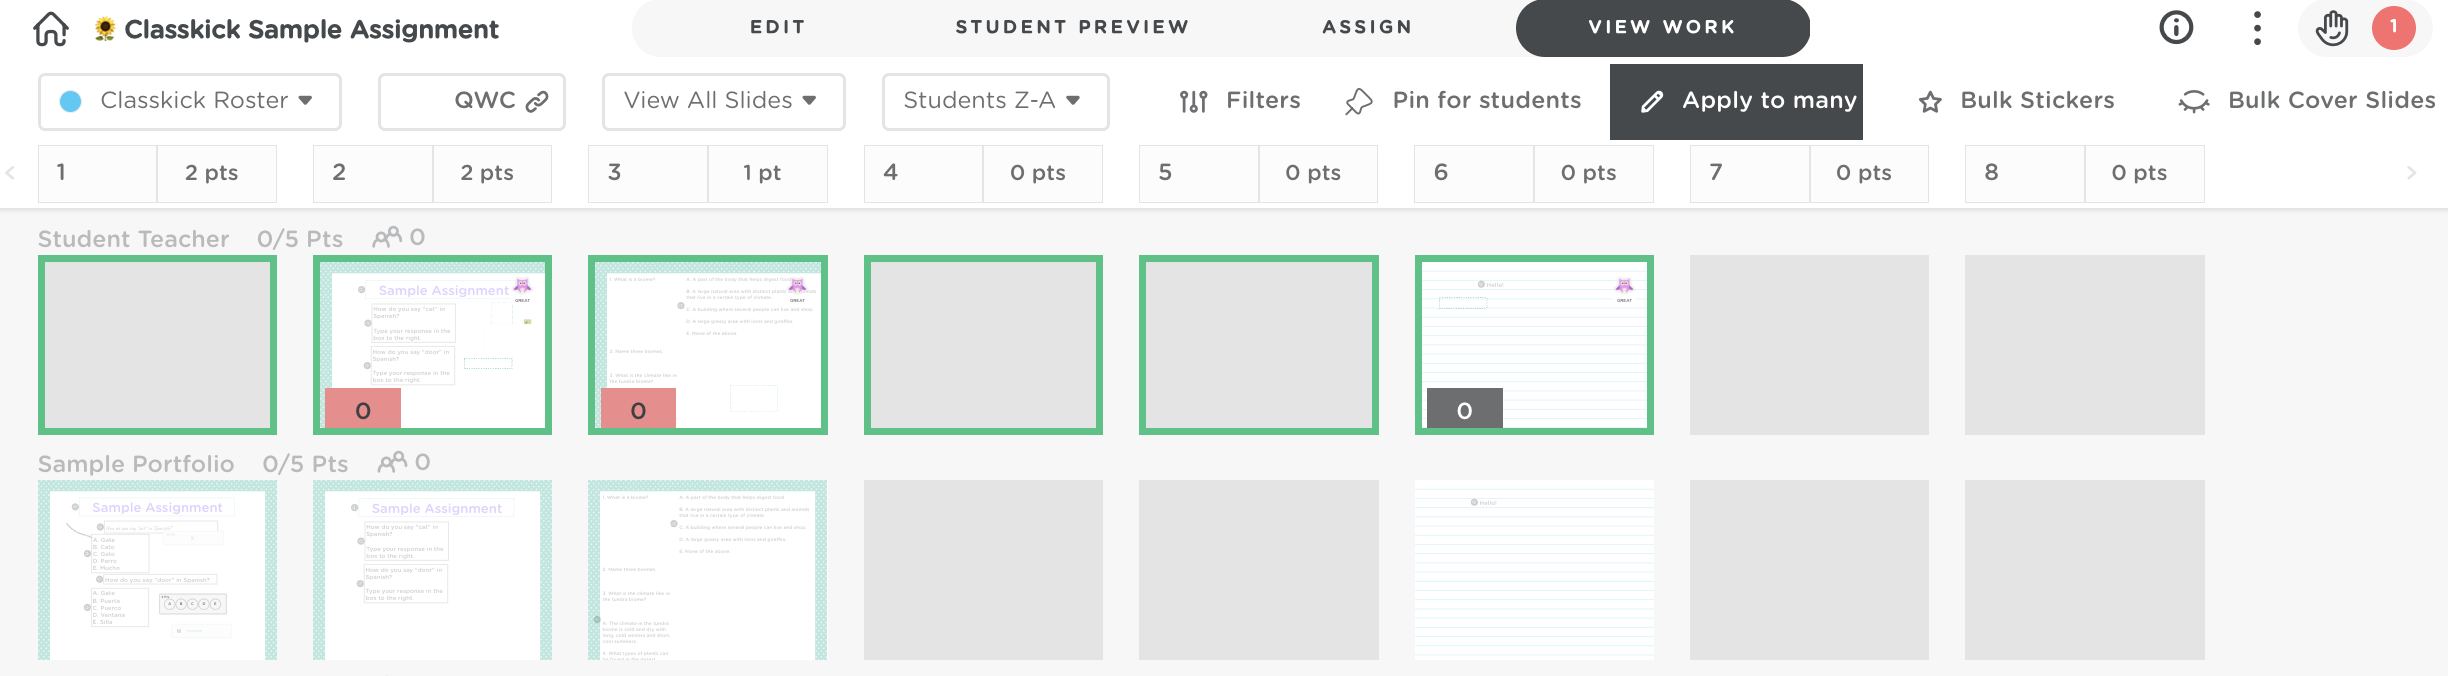The image size is (2448, 676).
Task: Open the View All Slides dropdown
Action: point(723,101)
